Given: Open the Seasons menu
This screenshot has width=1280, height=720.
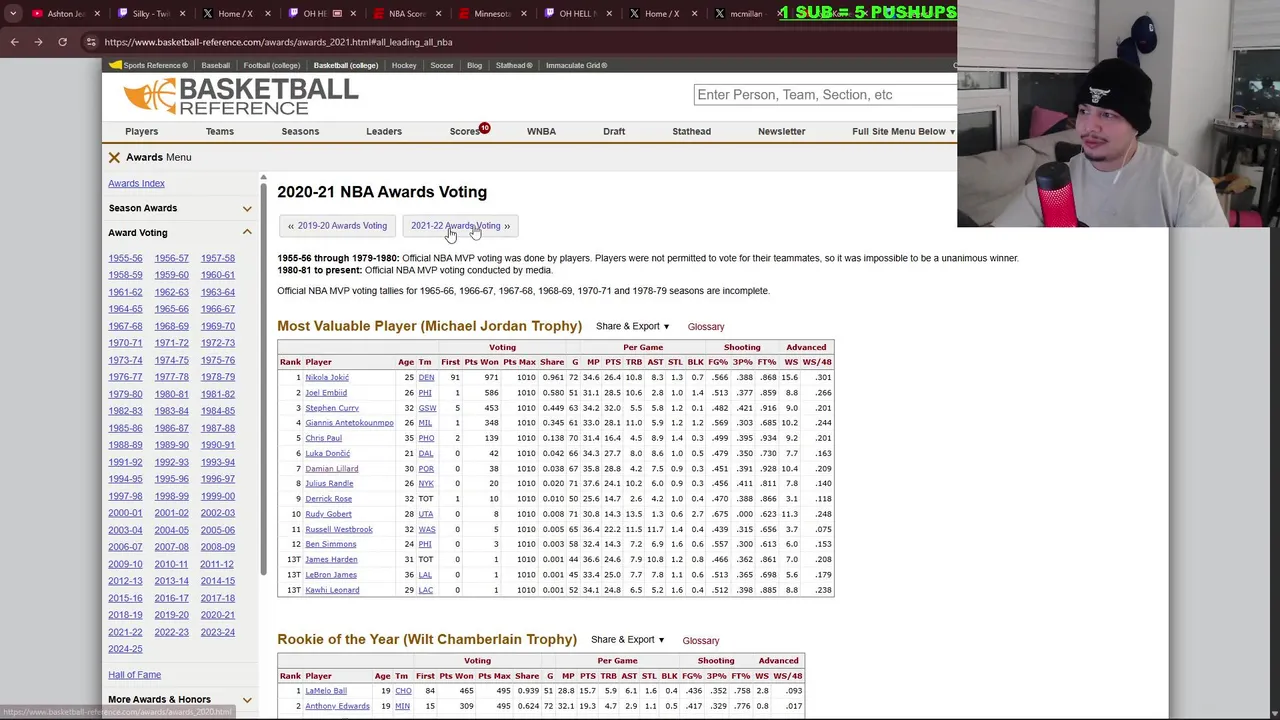Looking at the screenshot, I should click(300, 131).
